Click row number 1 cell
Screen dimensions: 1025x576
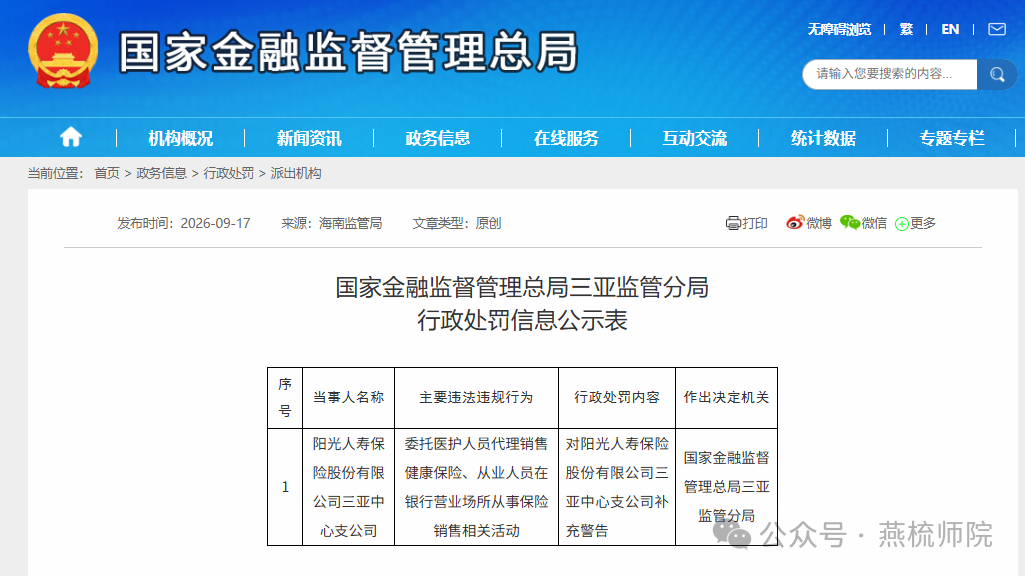tap(285, 487)
